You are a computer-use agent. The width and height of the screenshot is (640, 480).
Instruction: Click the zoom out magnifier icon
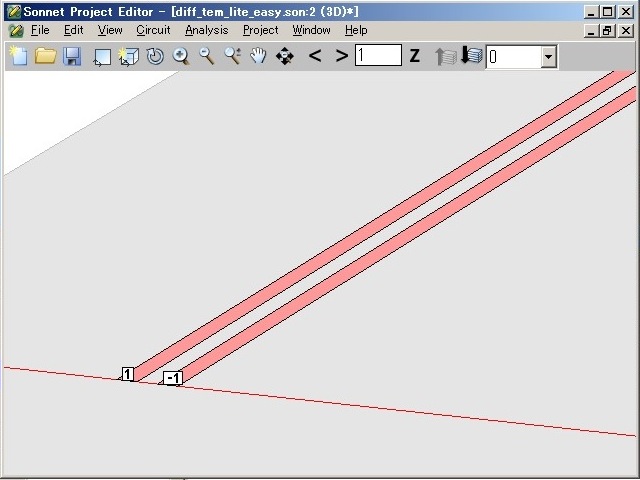(207, 56)
